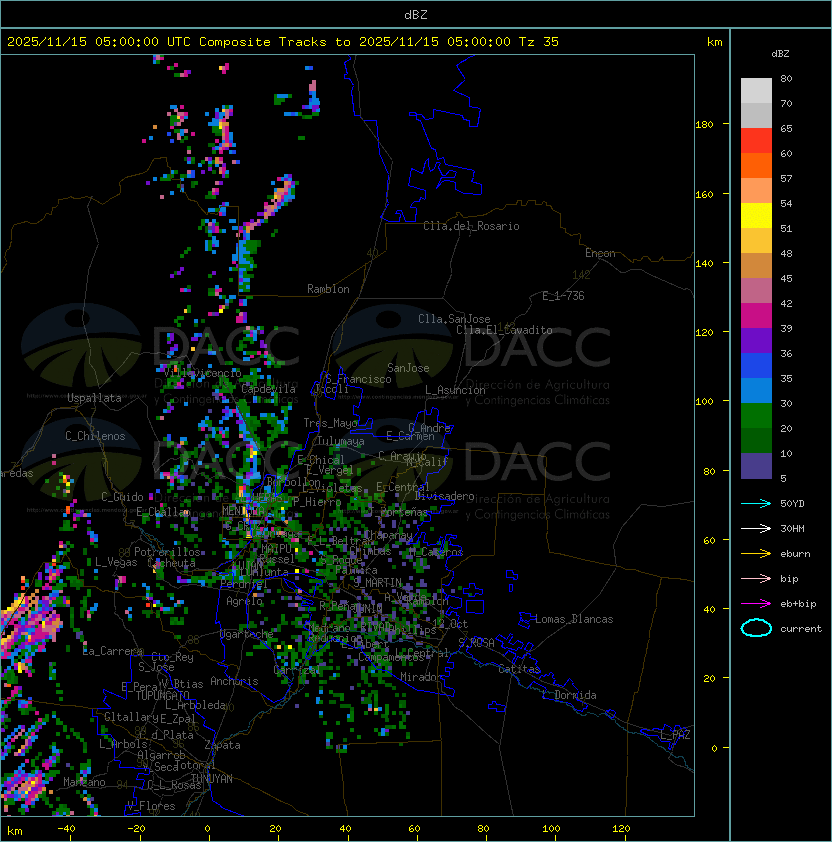
Task: Click the pink bip arrow legend icon
Action: tap(756, 578)
